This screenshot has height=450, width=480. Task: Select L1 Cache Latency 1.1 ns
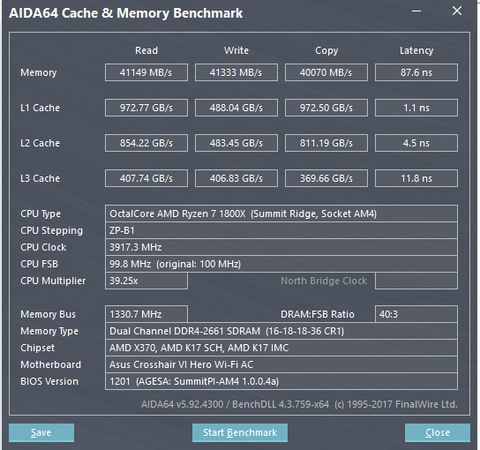tap(416, 108)
